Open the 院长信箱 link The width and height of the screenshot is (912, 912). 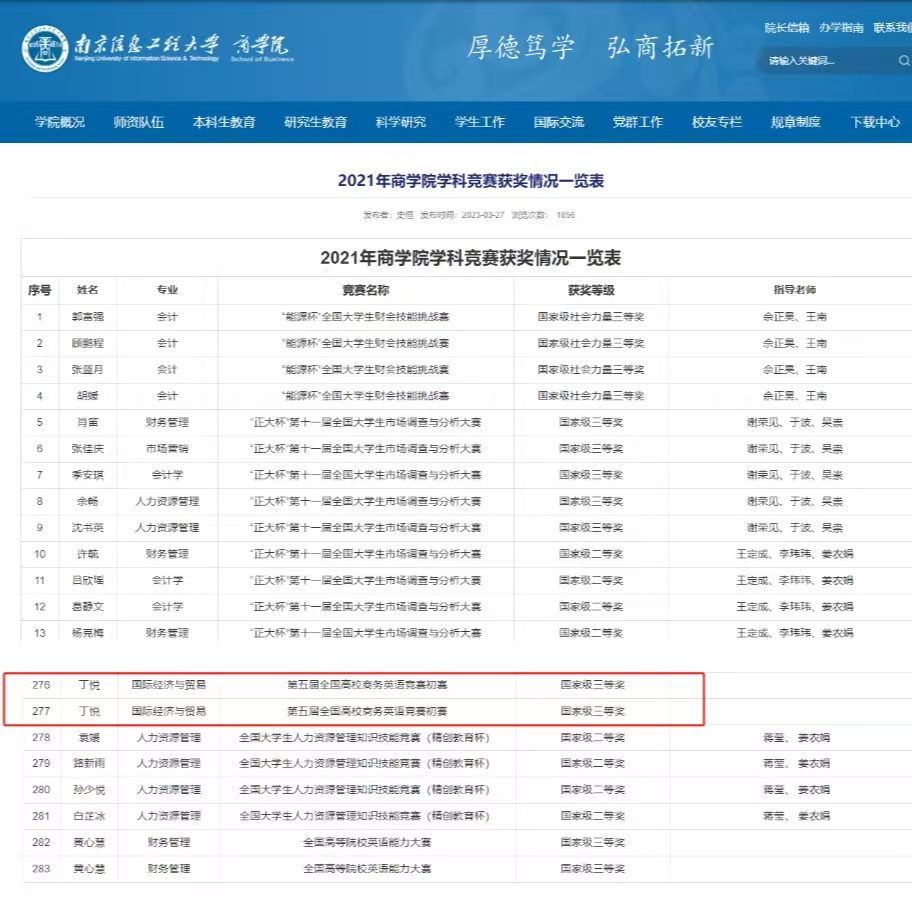point(787,28)
